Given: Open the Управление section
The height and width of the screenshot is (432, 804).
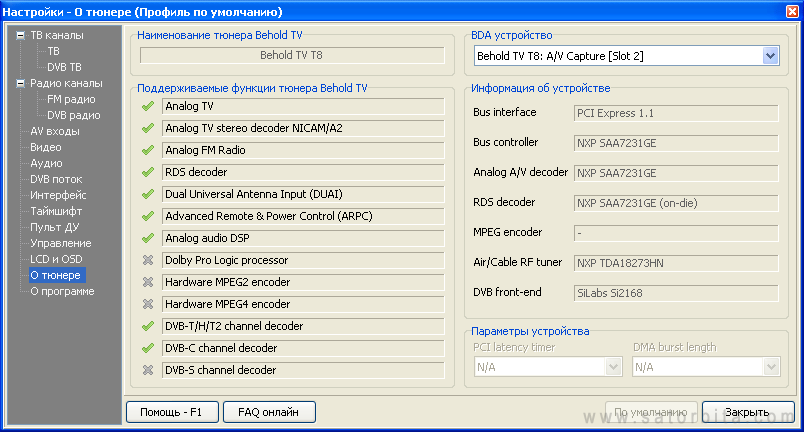Looking at the screenshot, I should pos(61,243).
